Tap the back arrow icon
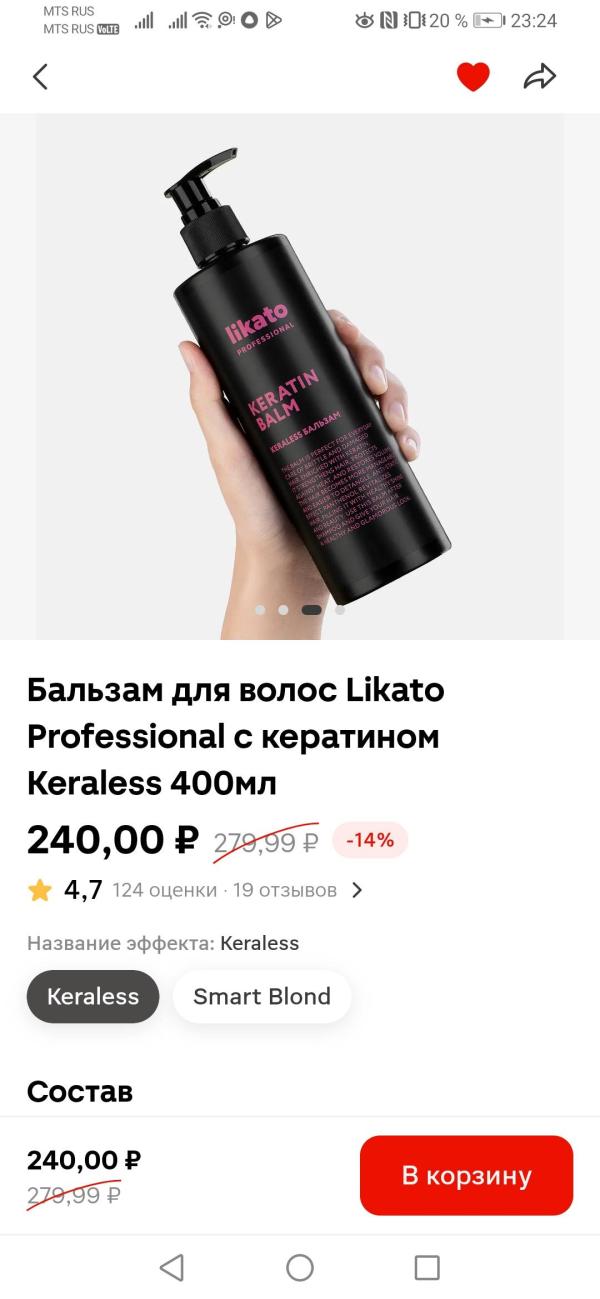 pyautogui.click(x=40, y=77)
